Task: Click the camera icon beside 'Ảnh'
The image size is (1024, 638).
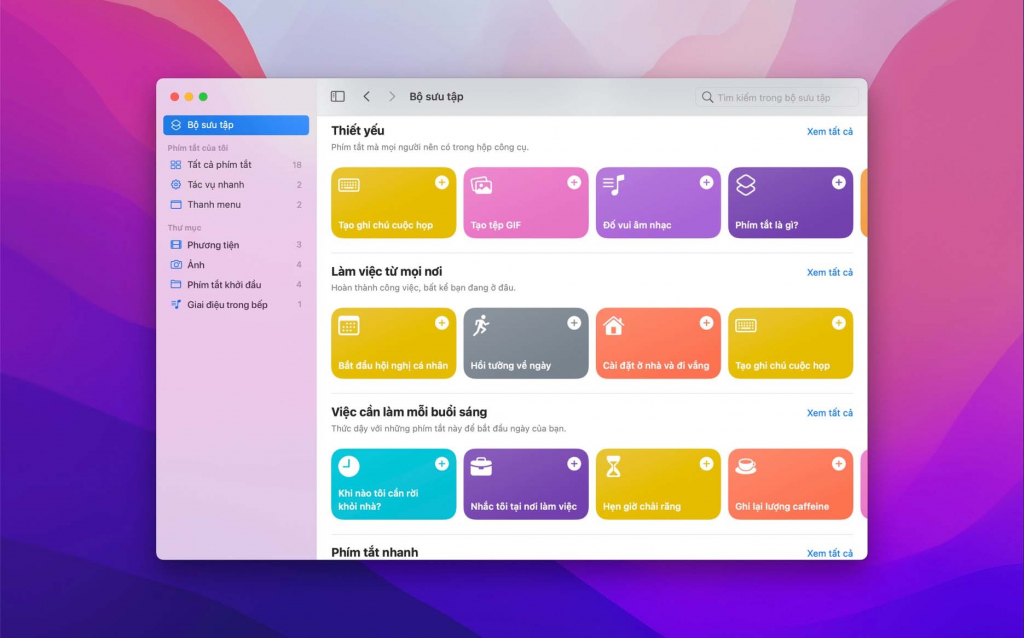Action: pyautogui.click(x=176, y=264)
